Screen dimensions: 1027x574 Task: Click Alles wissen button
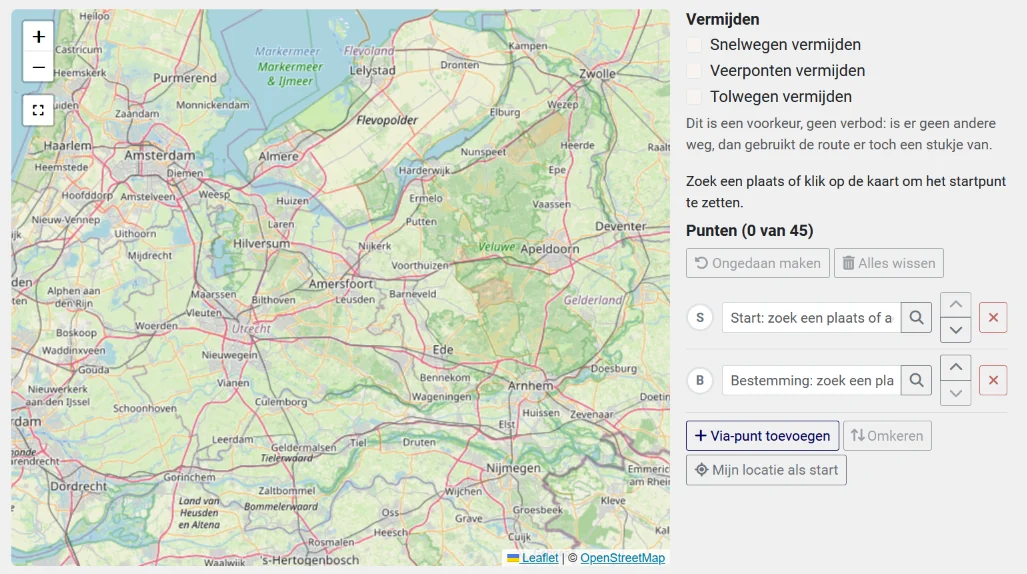click(x=889, y=263)
